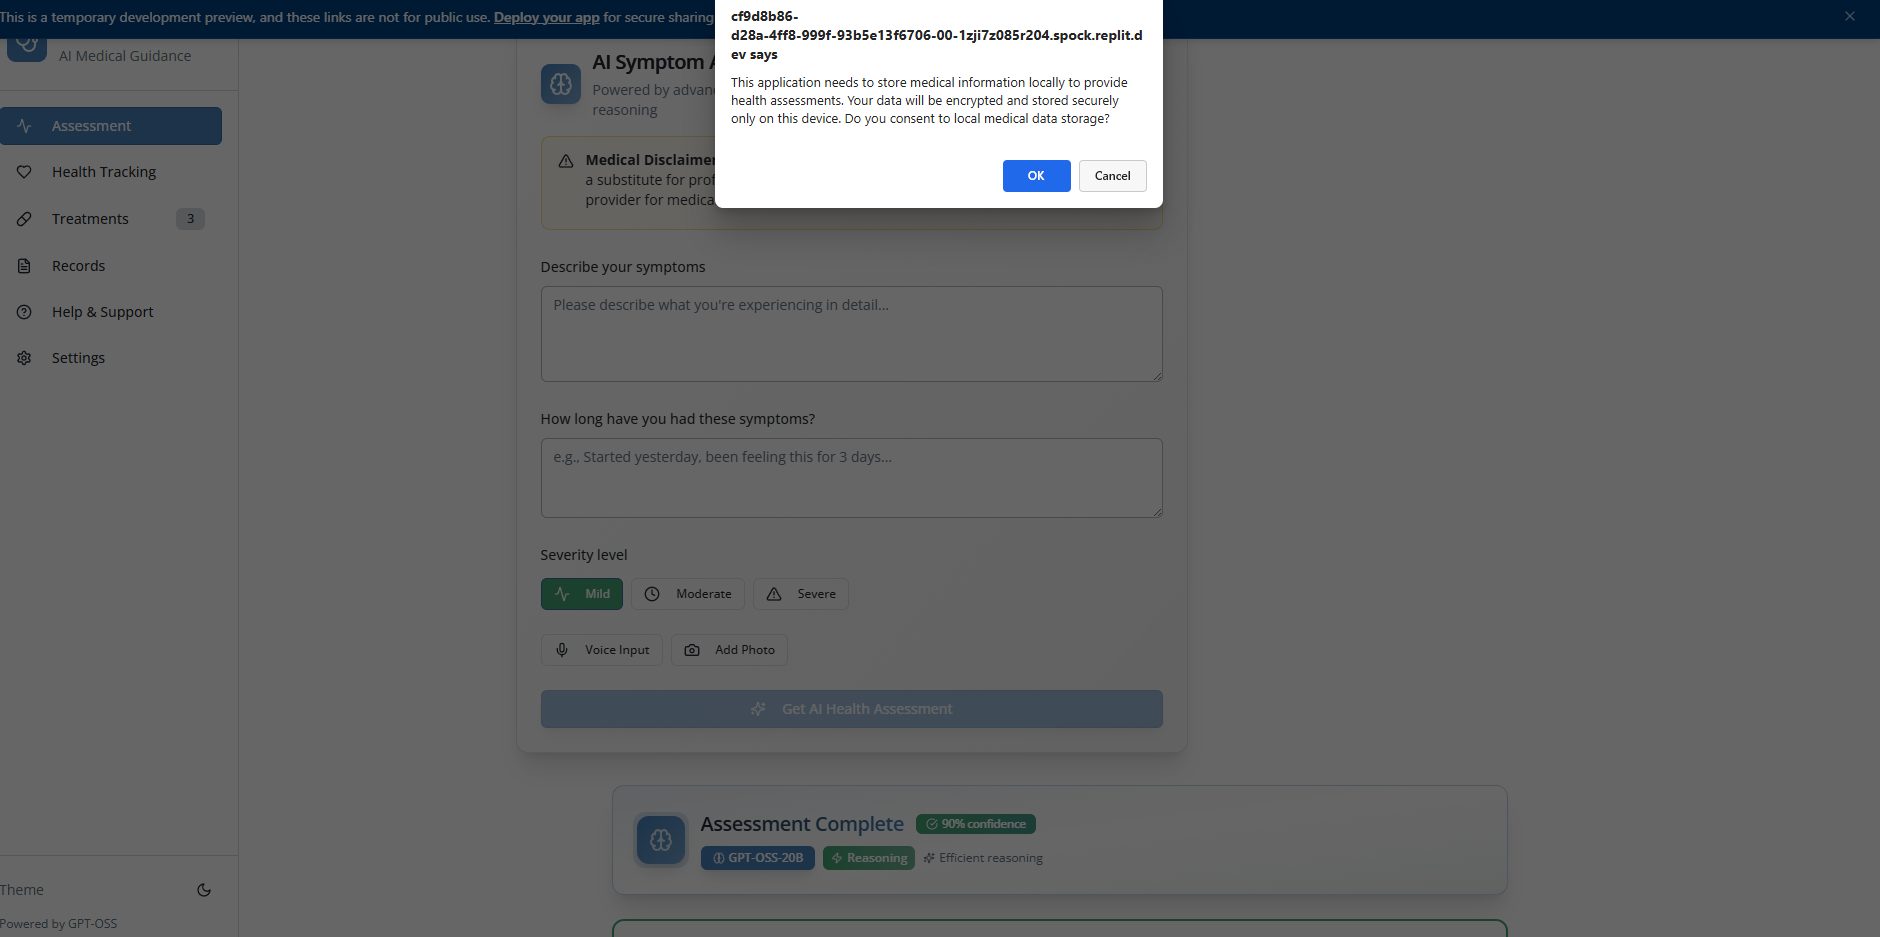Dismiss the development preview banner

1850,16
